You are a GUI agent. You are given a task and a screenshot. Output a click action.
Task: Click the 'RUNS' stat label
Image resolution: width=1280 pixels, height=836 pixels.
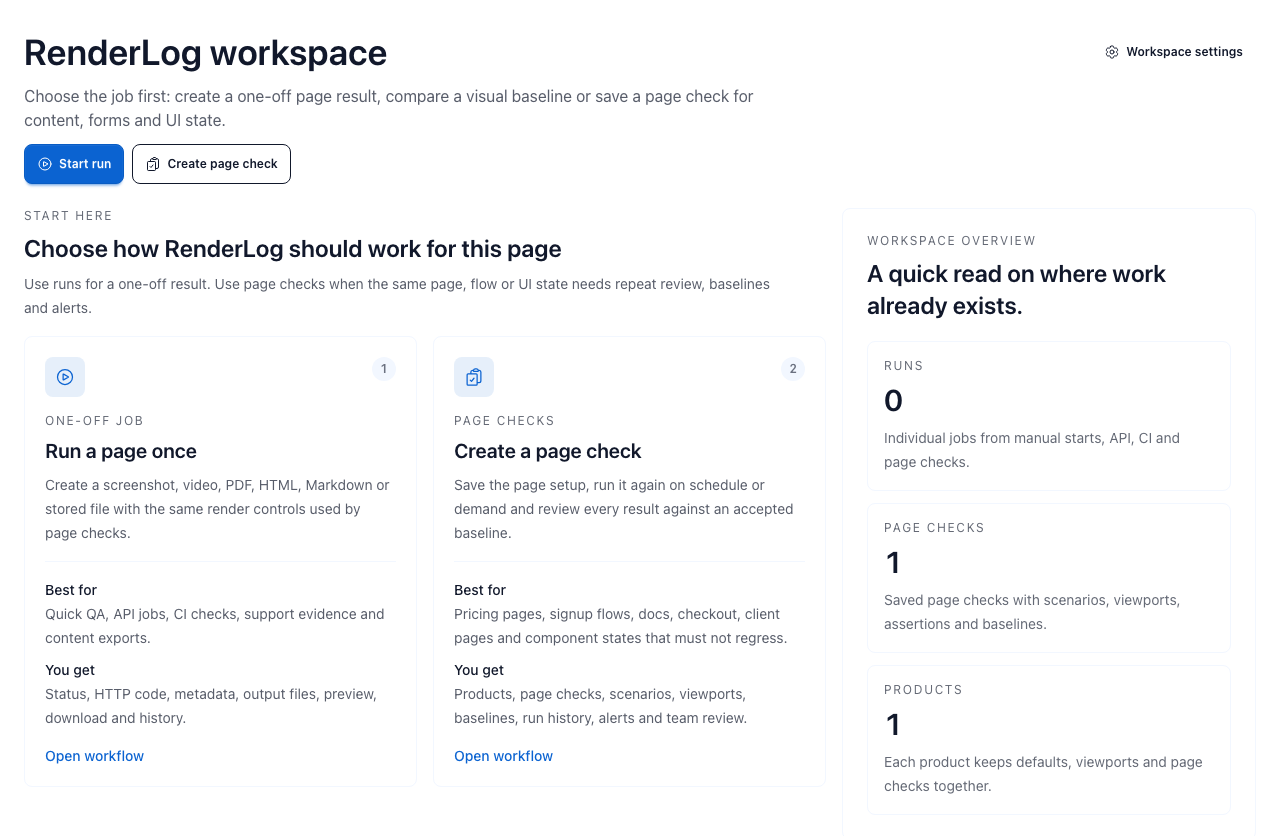click(x=904, y=366)
